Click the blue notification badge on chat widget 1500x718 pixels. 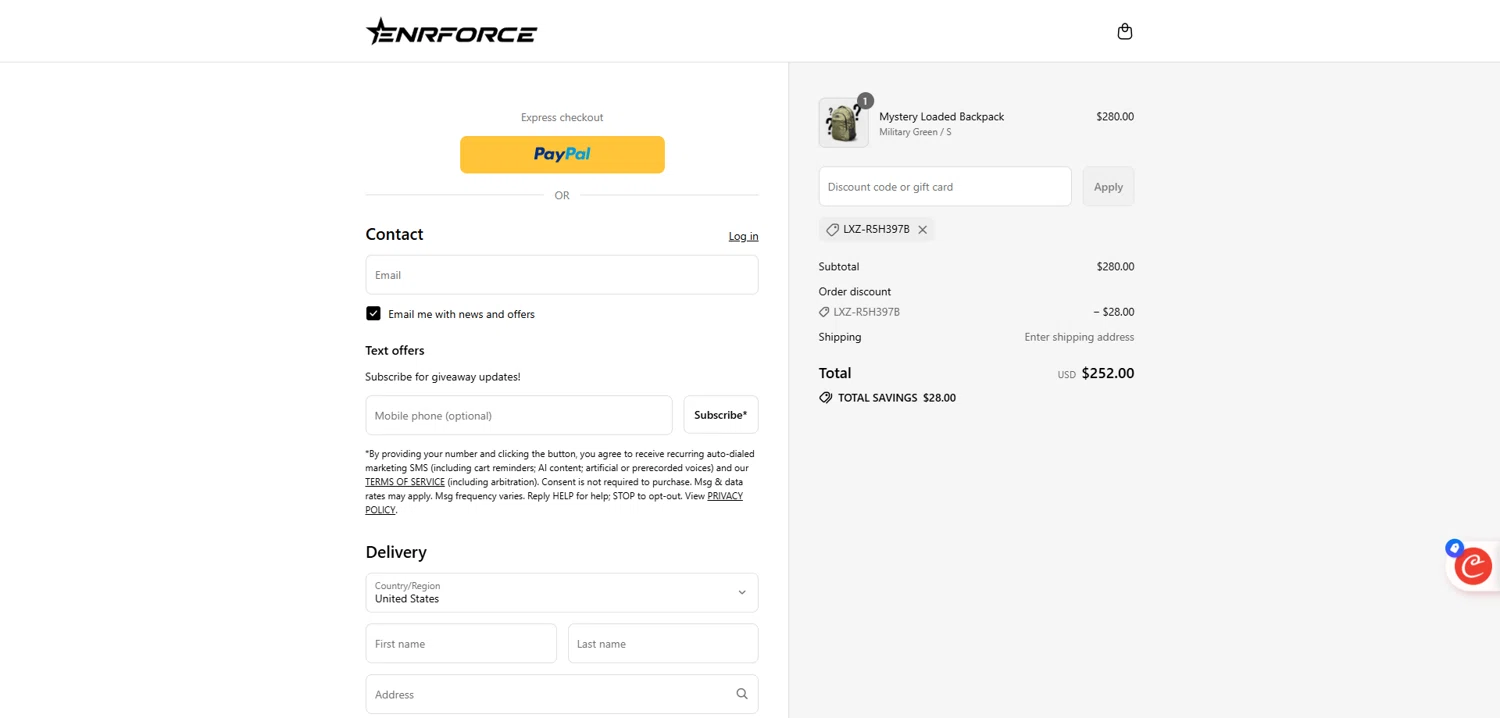(x=1454, y=548)
